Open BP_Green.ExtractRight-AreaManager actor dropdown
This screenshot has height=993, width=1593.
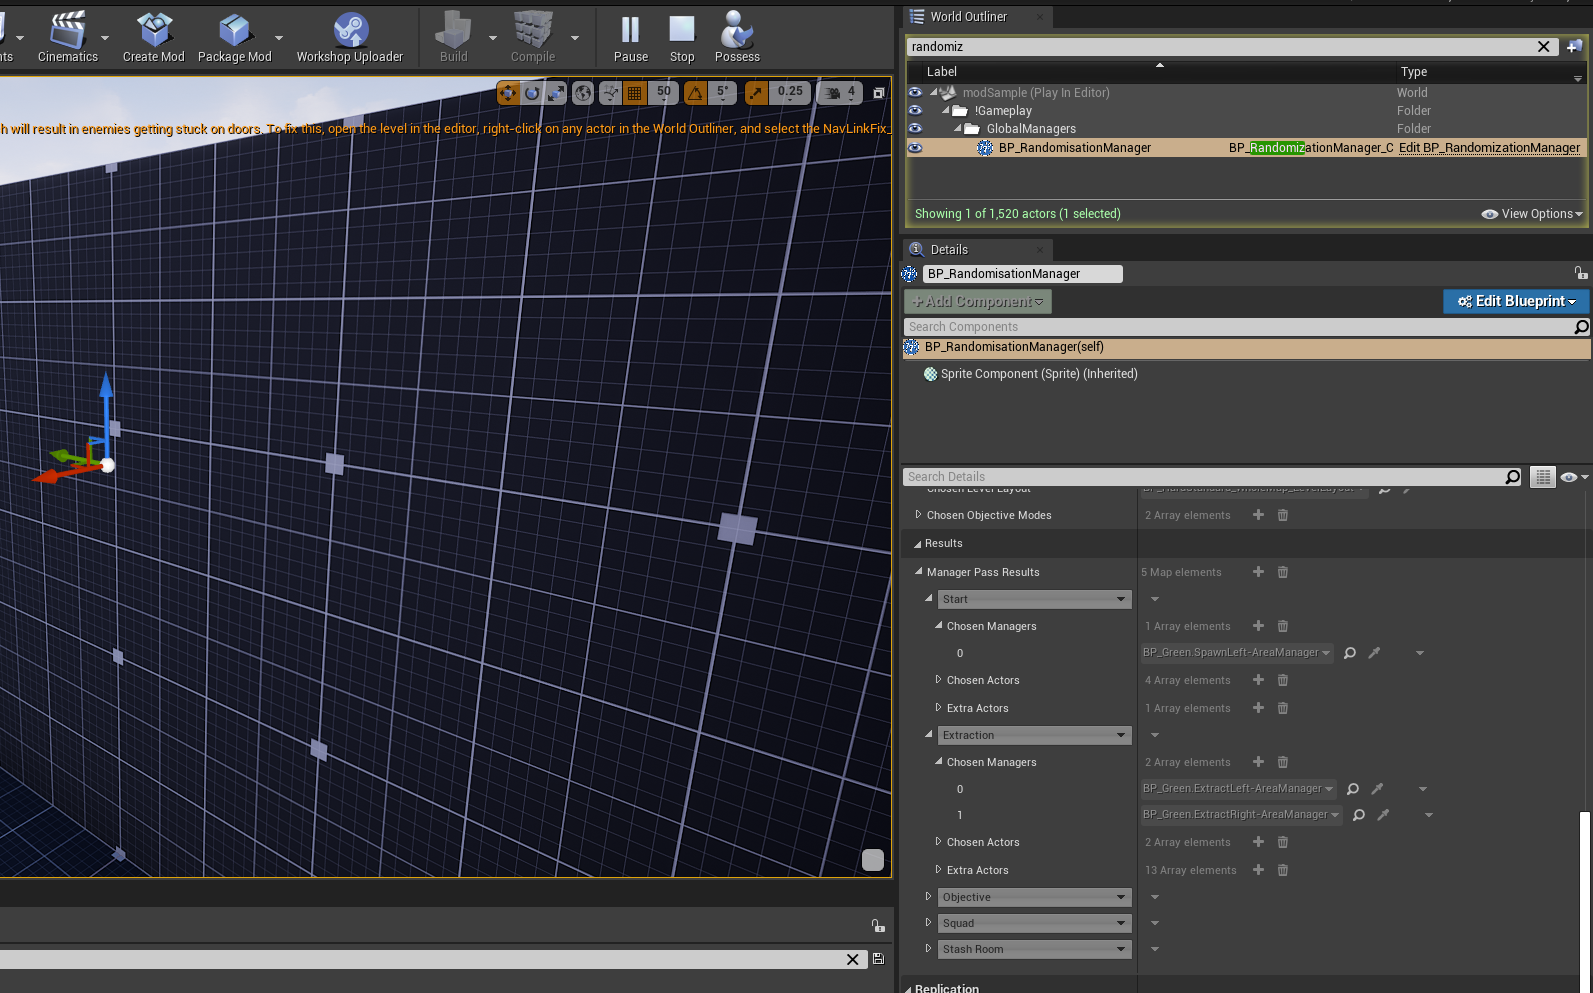1242,815
